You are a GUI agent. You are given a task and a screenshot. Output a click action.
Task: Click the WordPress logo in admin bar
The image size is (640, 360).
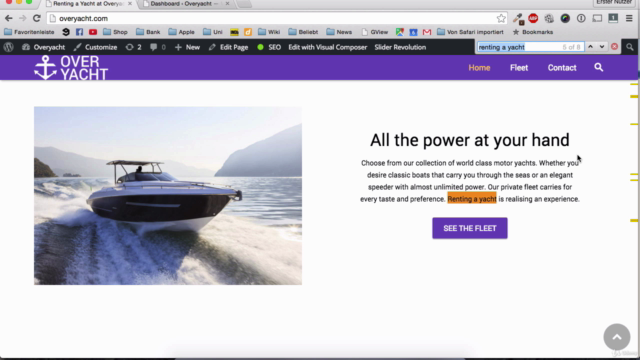(9, 47)
